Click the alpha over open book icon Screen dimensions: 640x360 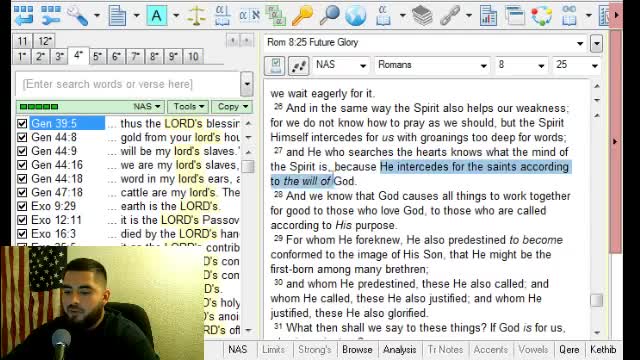click(222, 16)
